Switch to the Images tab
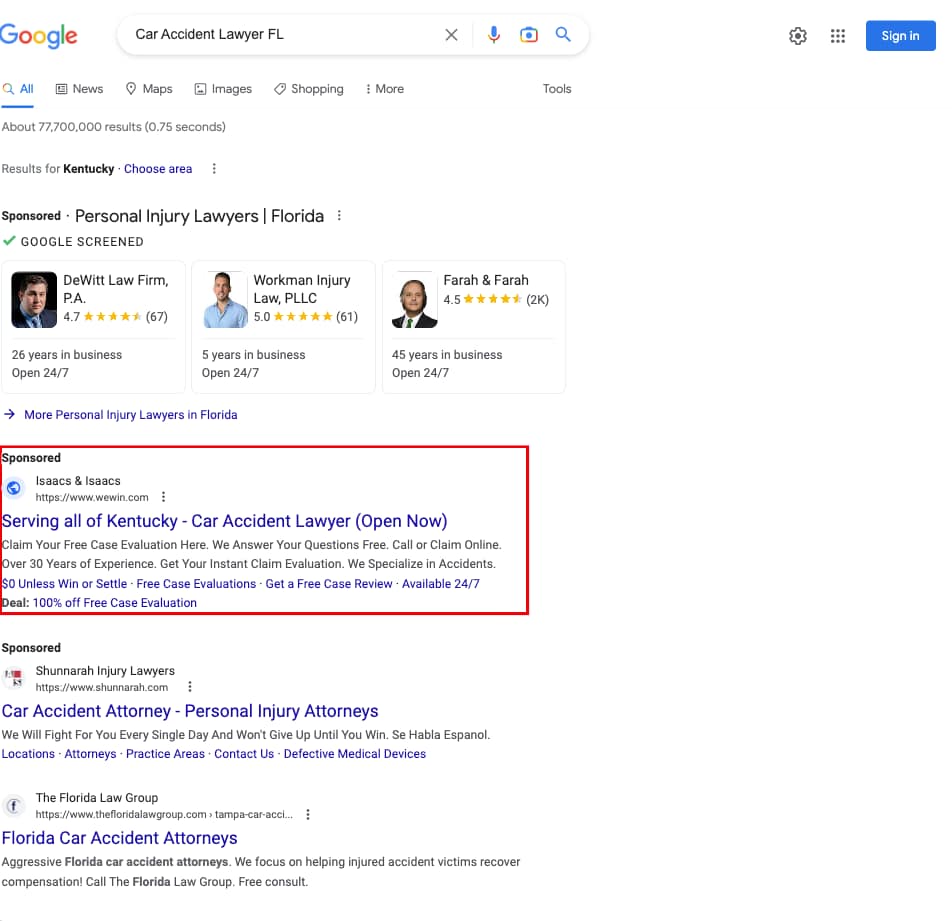This screenshot has width=952, height=921. pos(223,89)
